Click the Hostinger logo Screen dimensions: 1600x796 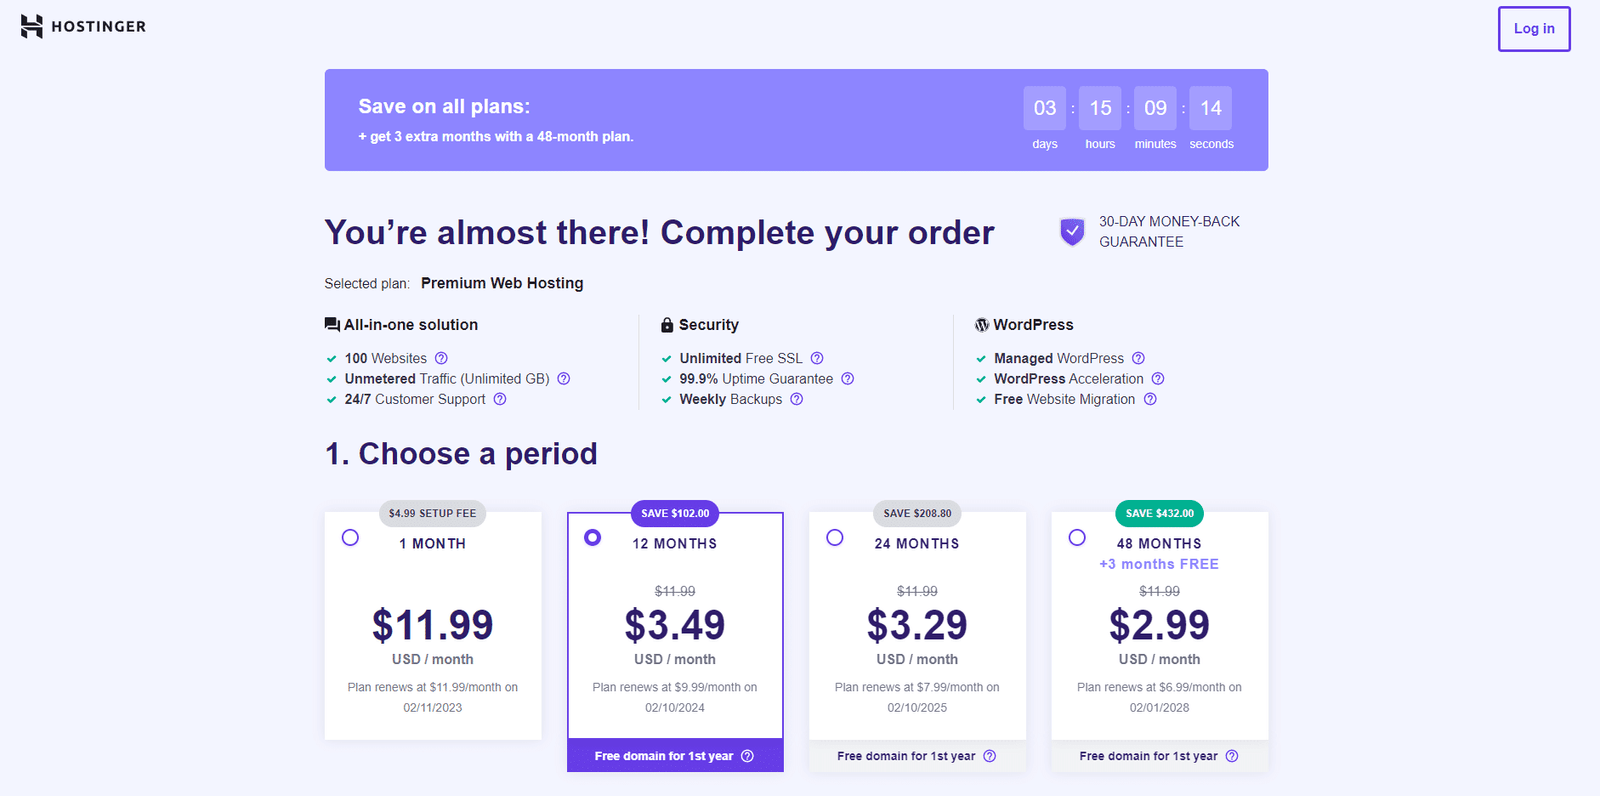[83, 27]
